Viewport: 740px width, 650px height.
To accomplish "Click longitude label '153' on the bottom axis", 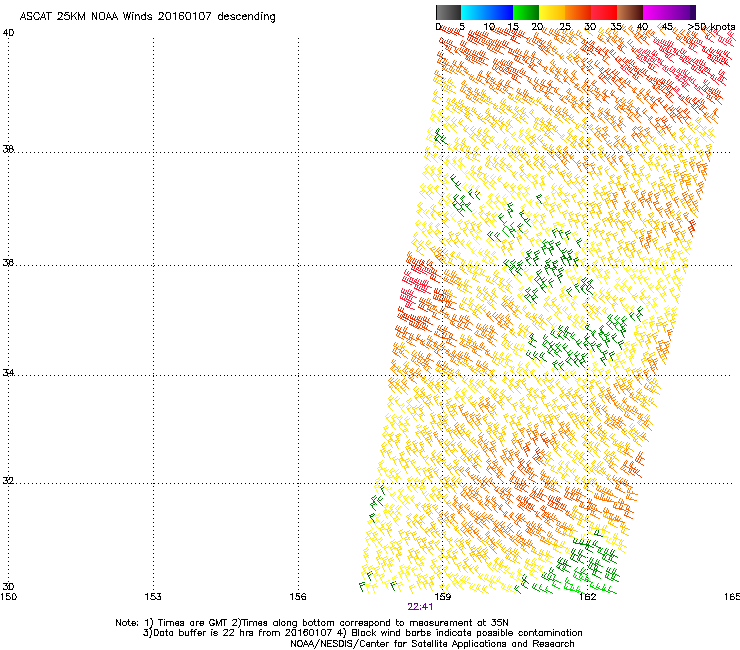I will click(153, 597).
